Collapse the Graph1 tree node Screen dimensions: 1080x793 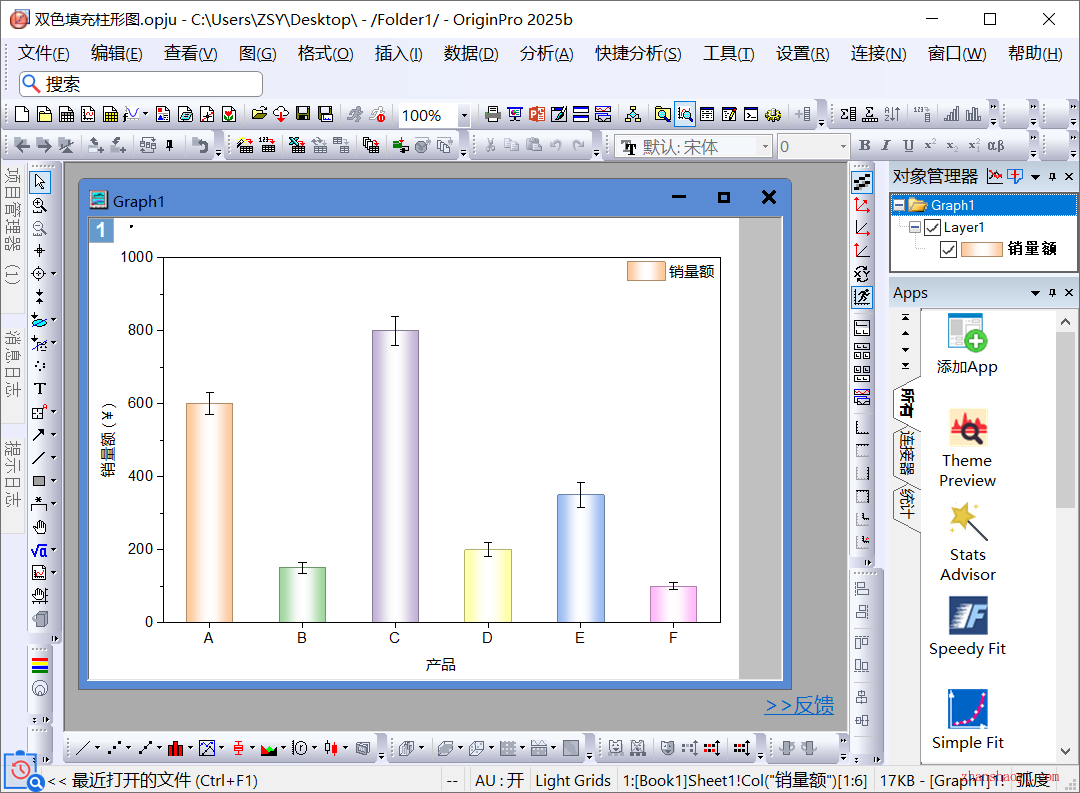point(899,205)
